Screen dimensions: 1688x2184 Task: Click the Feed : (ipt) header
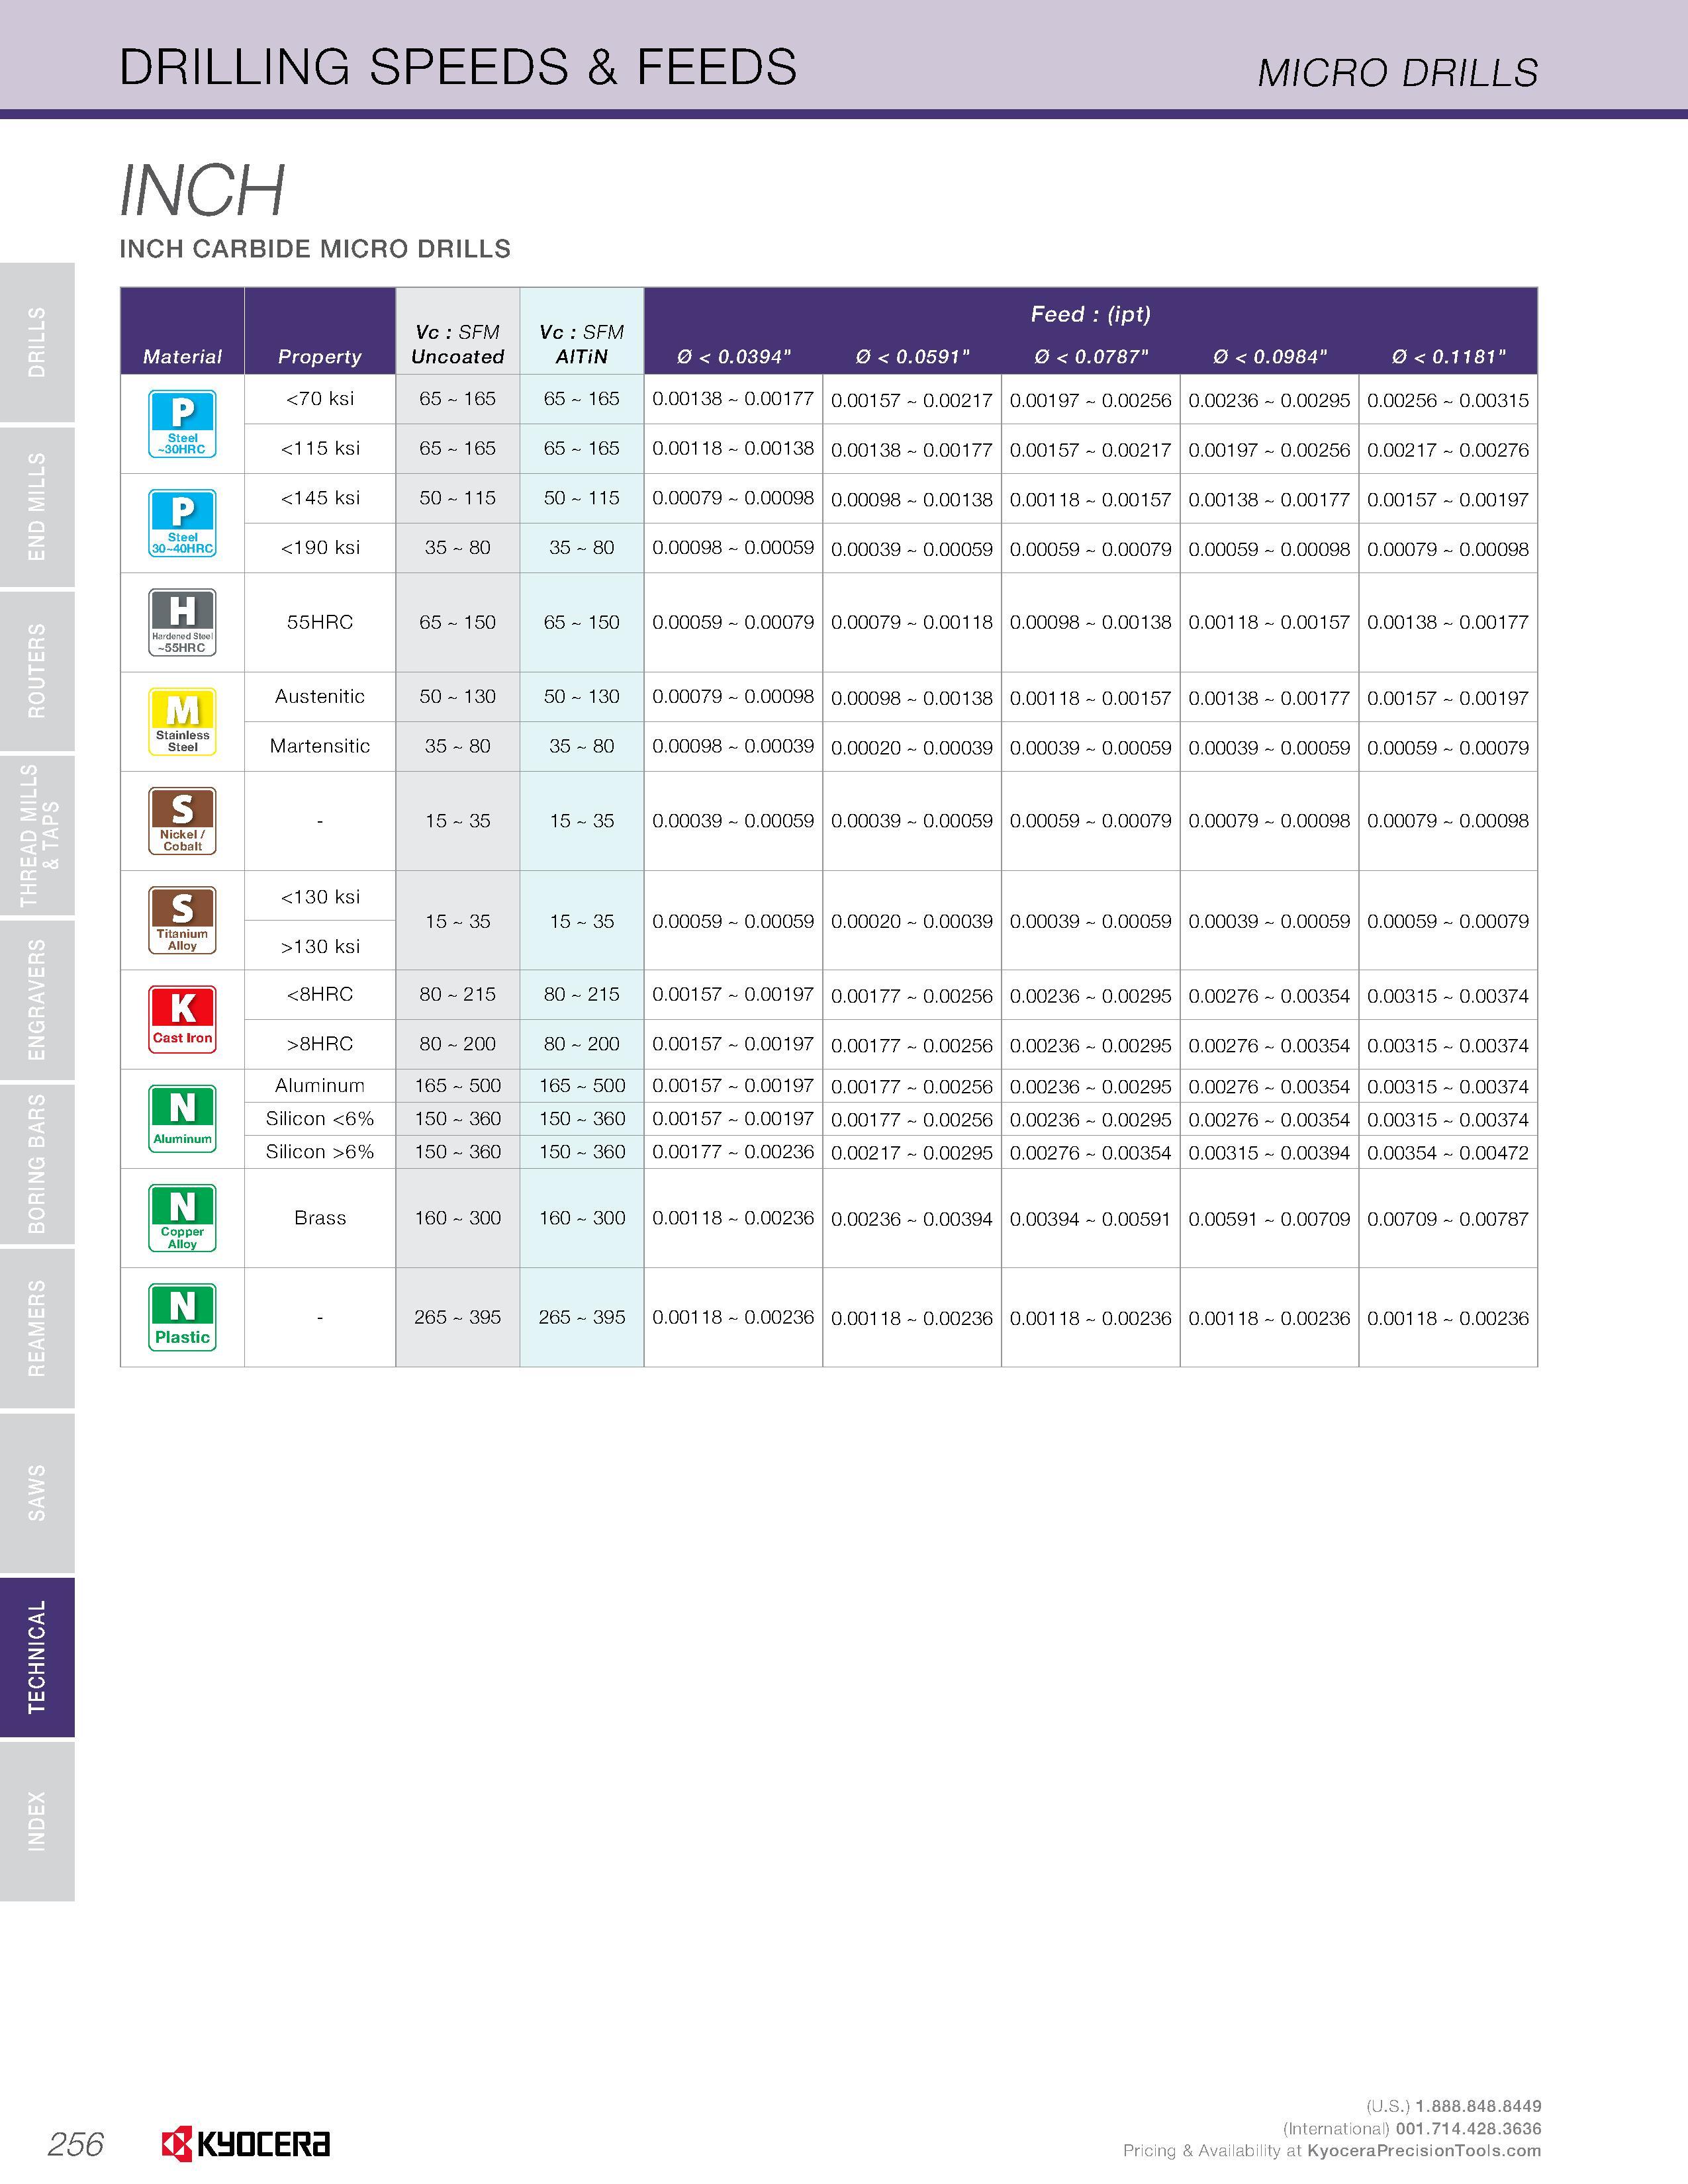click(x=1091, y=314)
